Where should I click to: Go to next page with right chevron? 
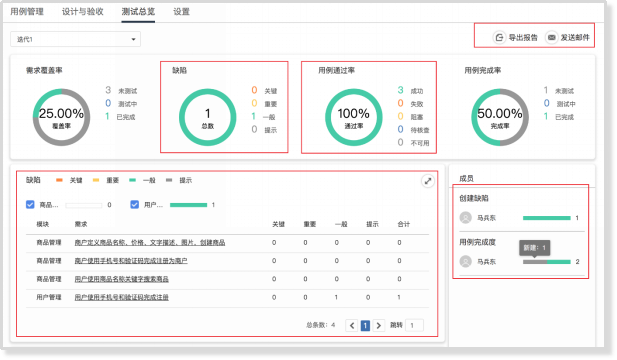[x=379, y=325]
